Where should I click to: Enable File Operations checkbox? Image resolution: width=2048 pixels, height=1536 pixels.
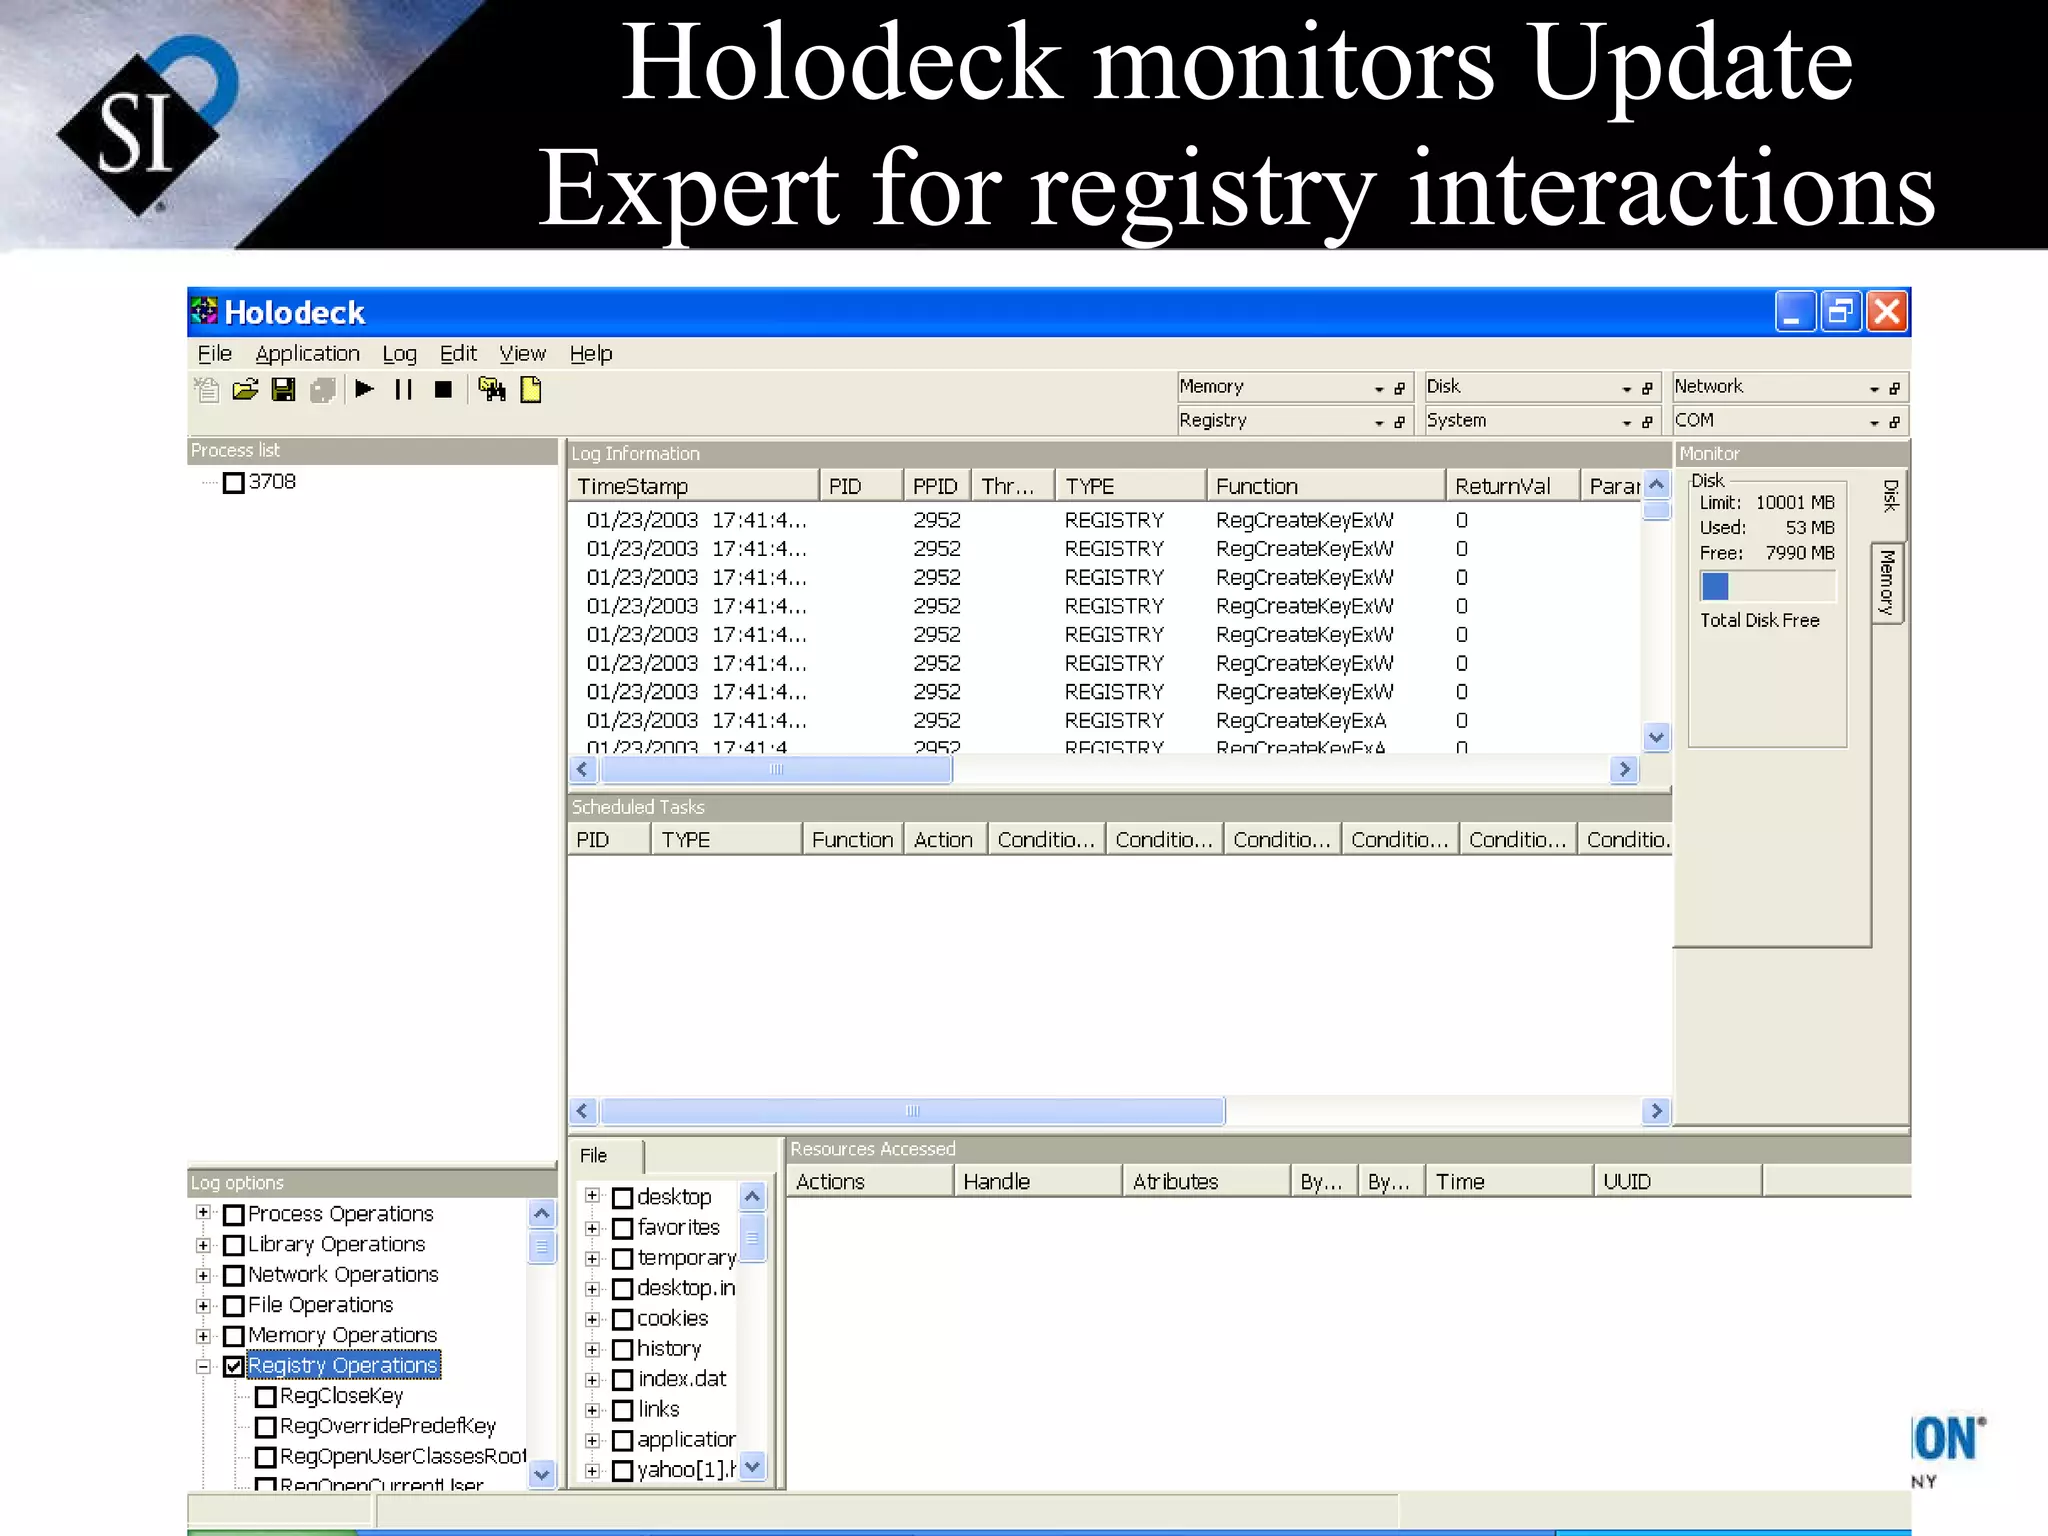click(x=234, y=1306)
